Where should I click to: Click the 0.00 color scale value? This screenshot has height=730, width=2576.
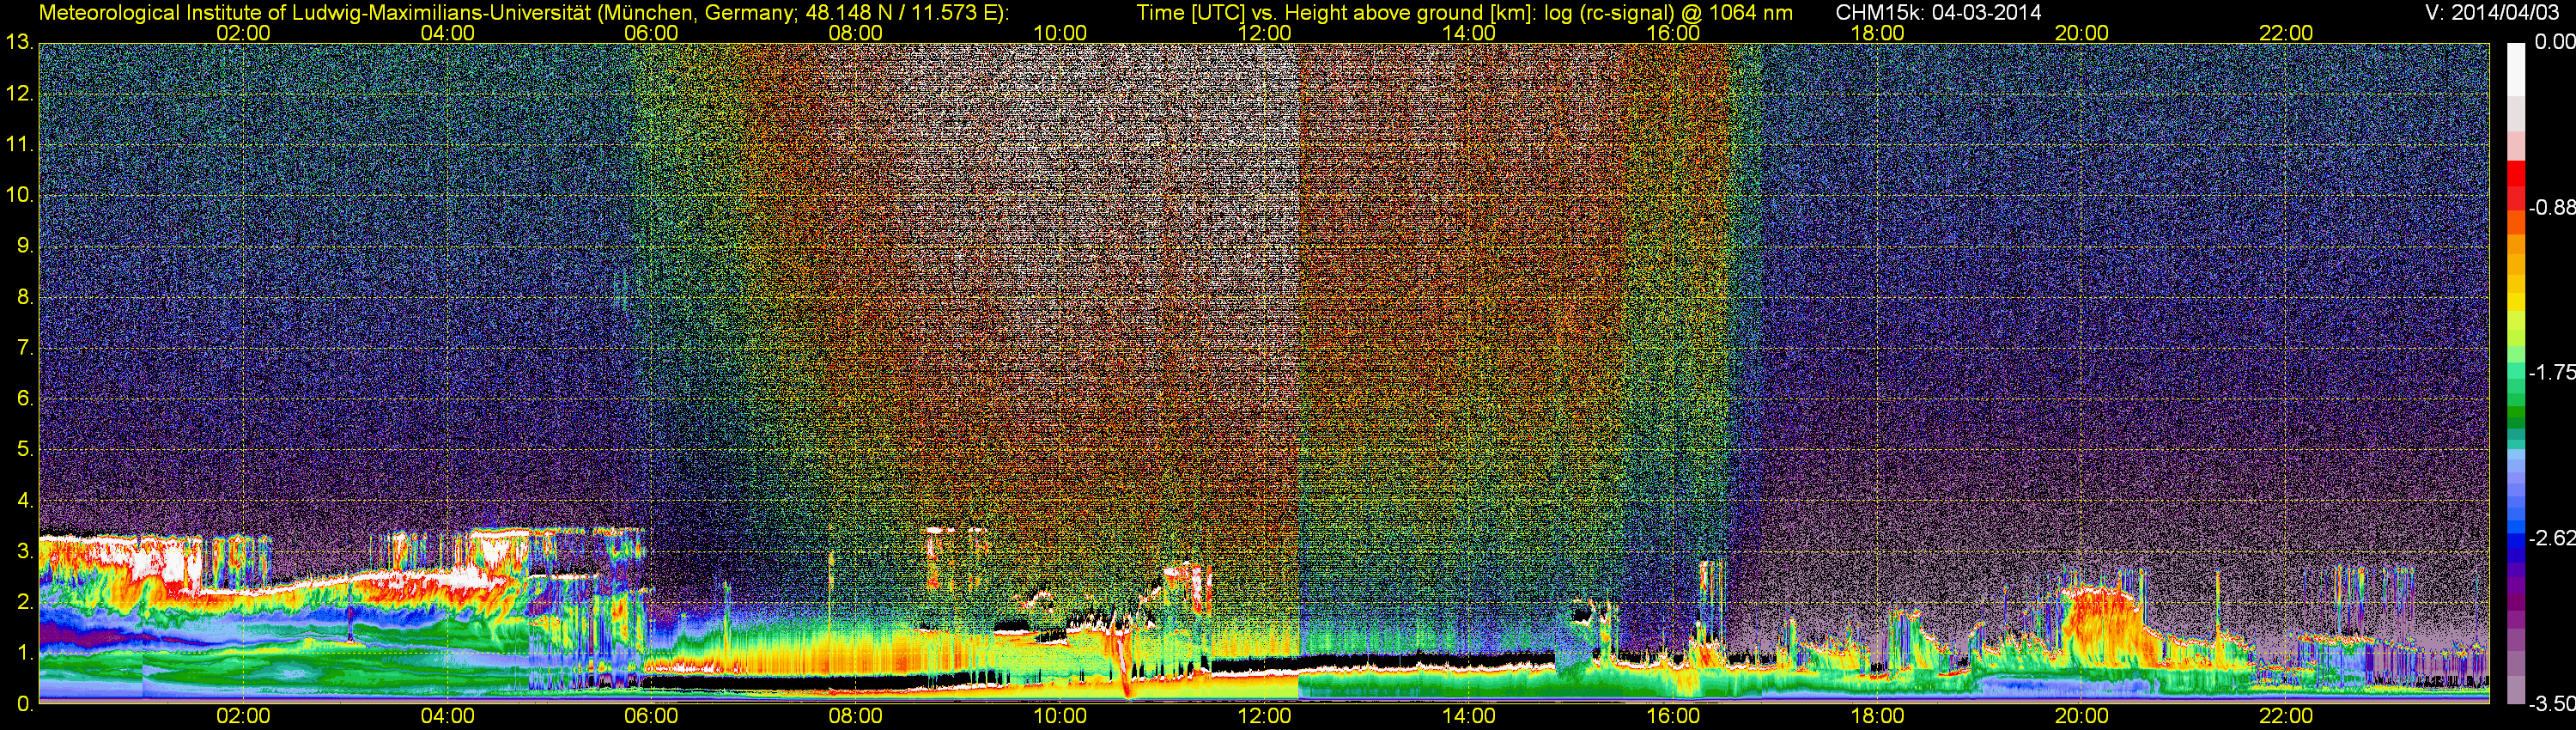(2555, 42)
